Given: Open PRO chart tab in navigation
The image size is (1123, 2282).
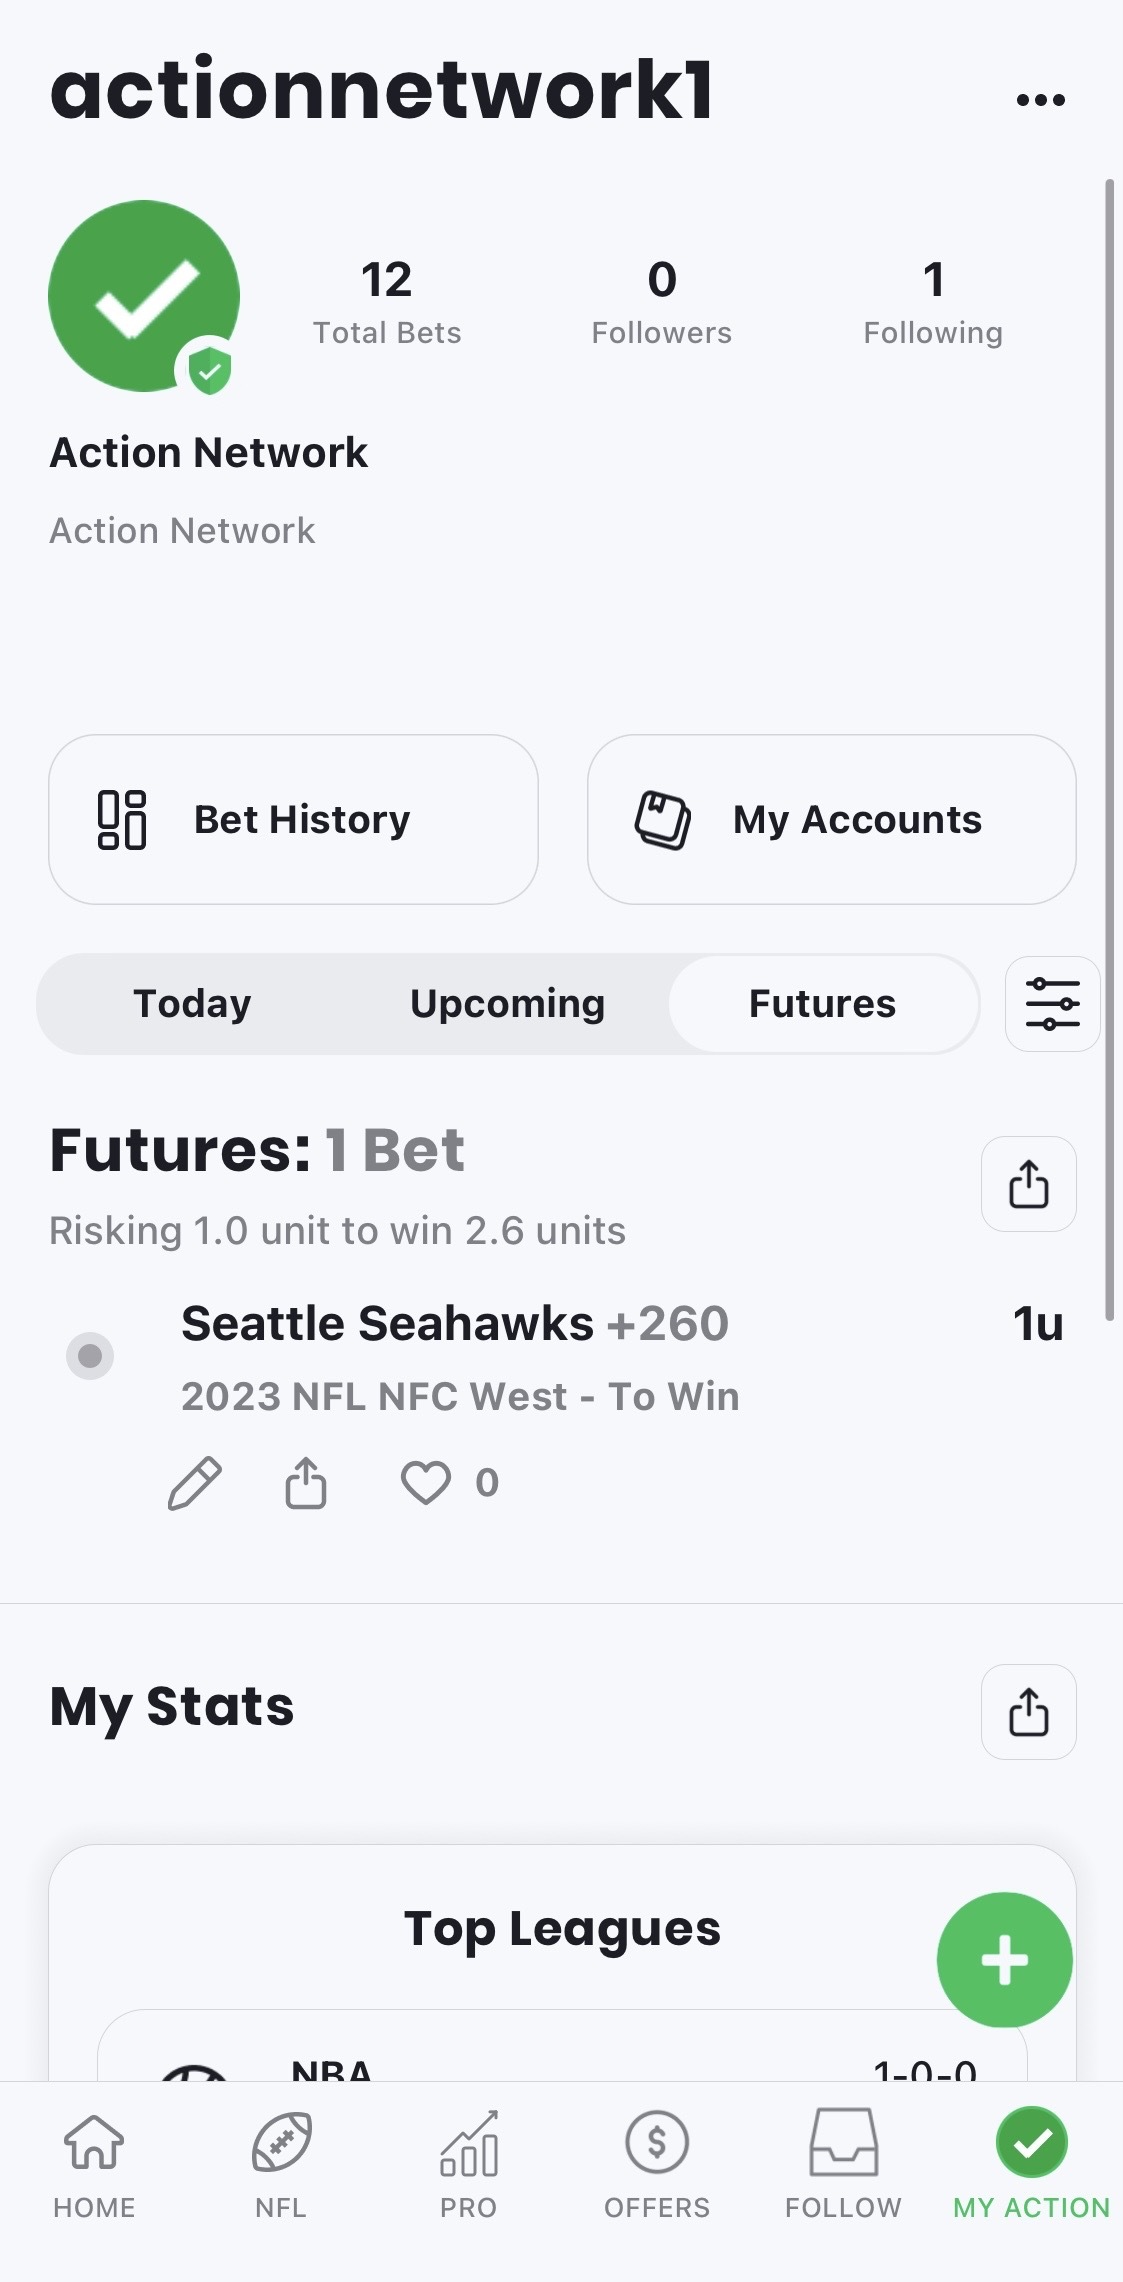Looking at the screenshot, I should coord(468,2165).
